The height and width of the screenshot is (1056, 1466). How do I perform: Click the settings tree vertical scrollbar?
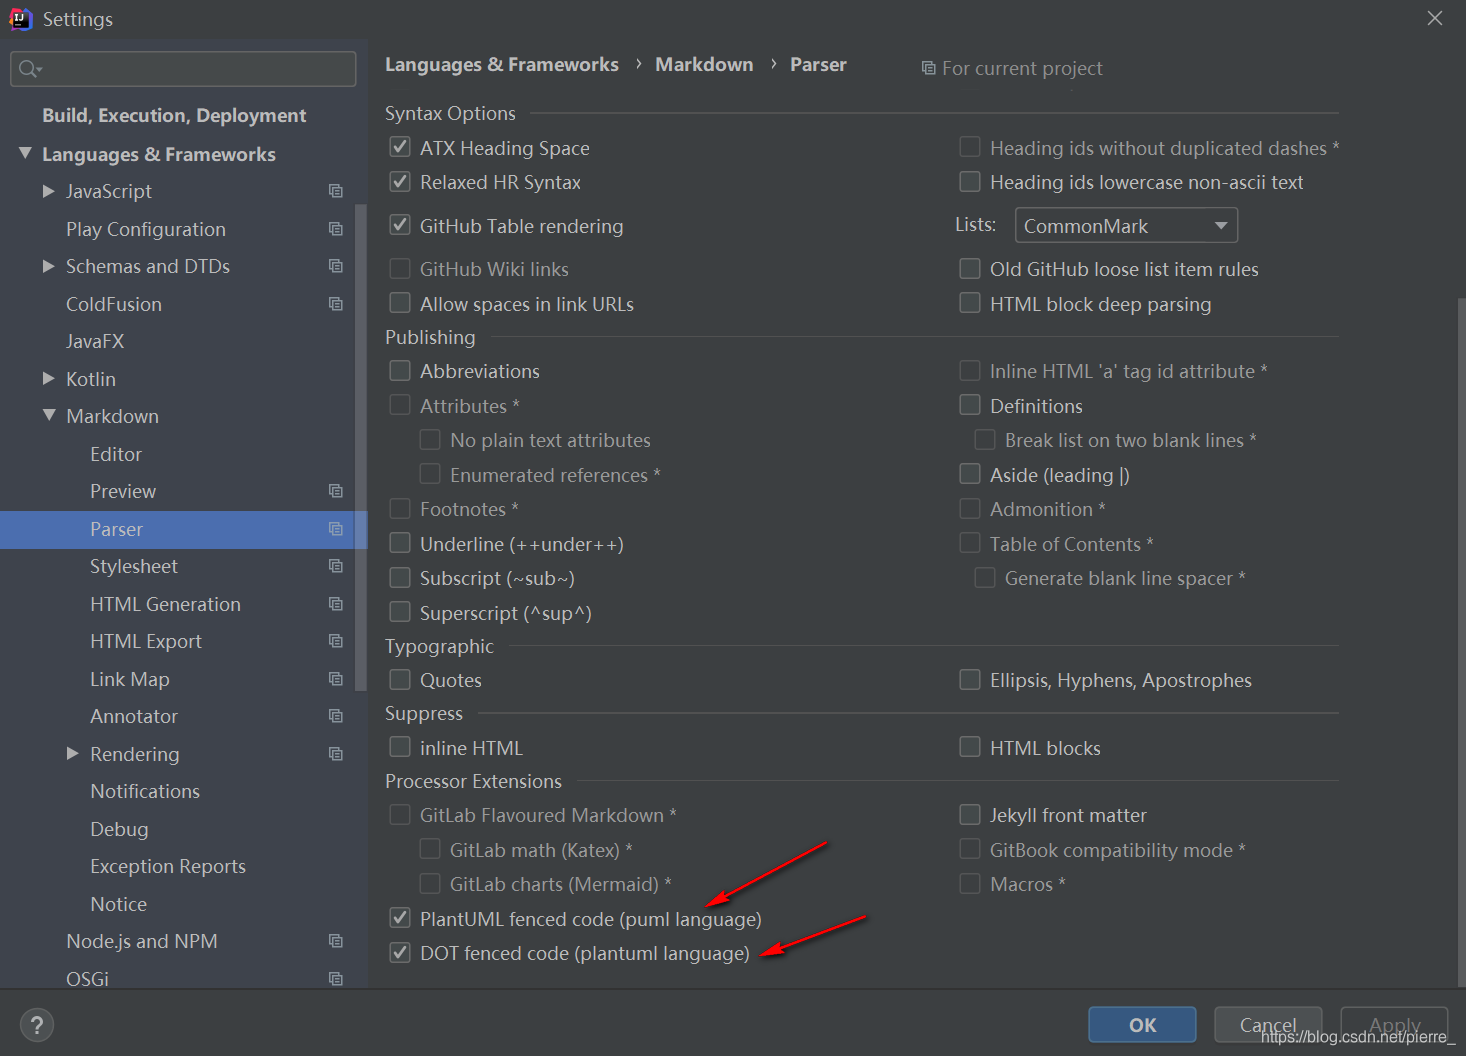[361, 447]
